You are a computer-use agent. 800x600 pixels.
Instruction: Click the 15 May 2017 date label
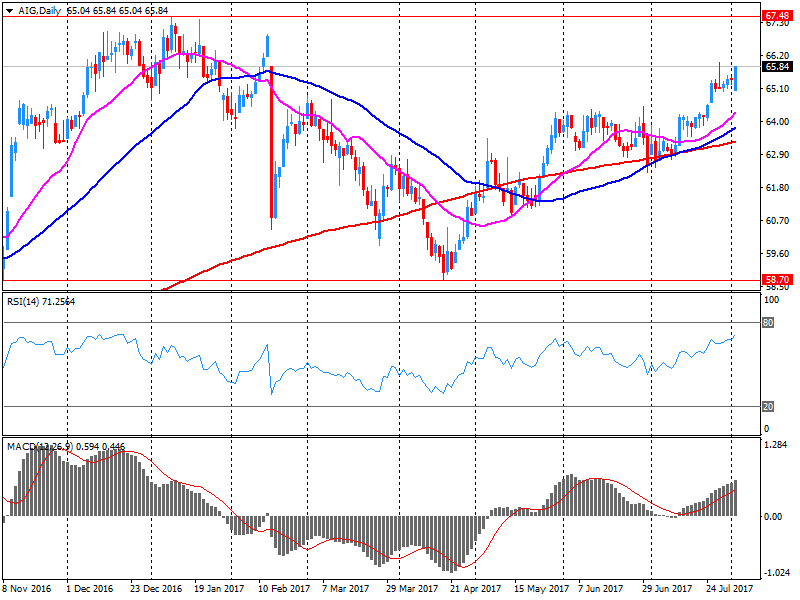[541, 589]
